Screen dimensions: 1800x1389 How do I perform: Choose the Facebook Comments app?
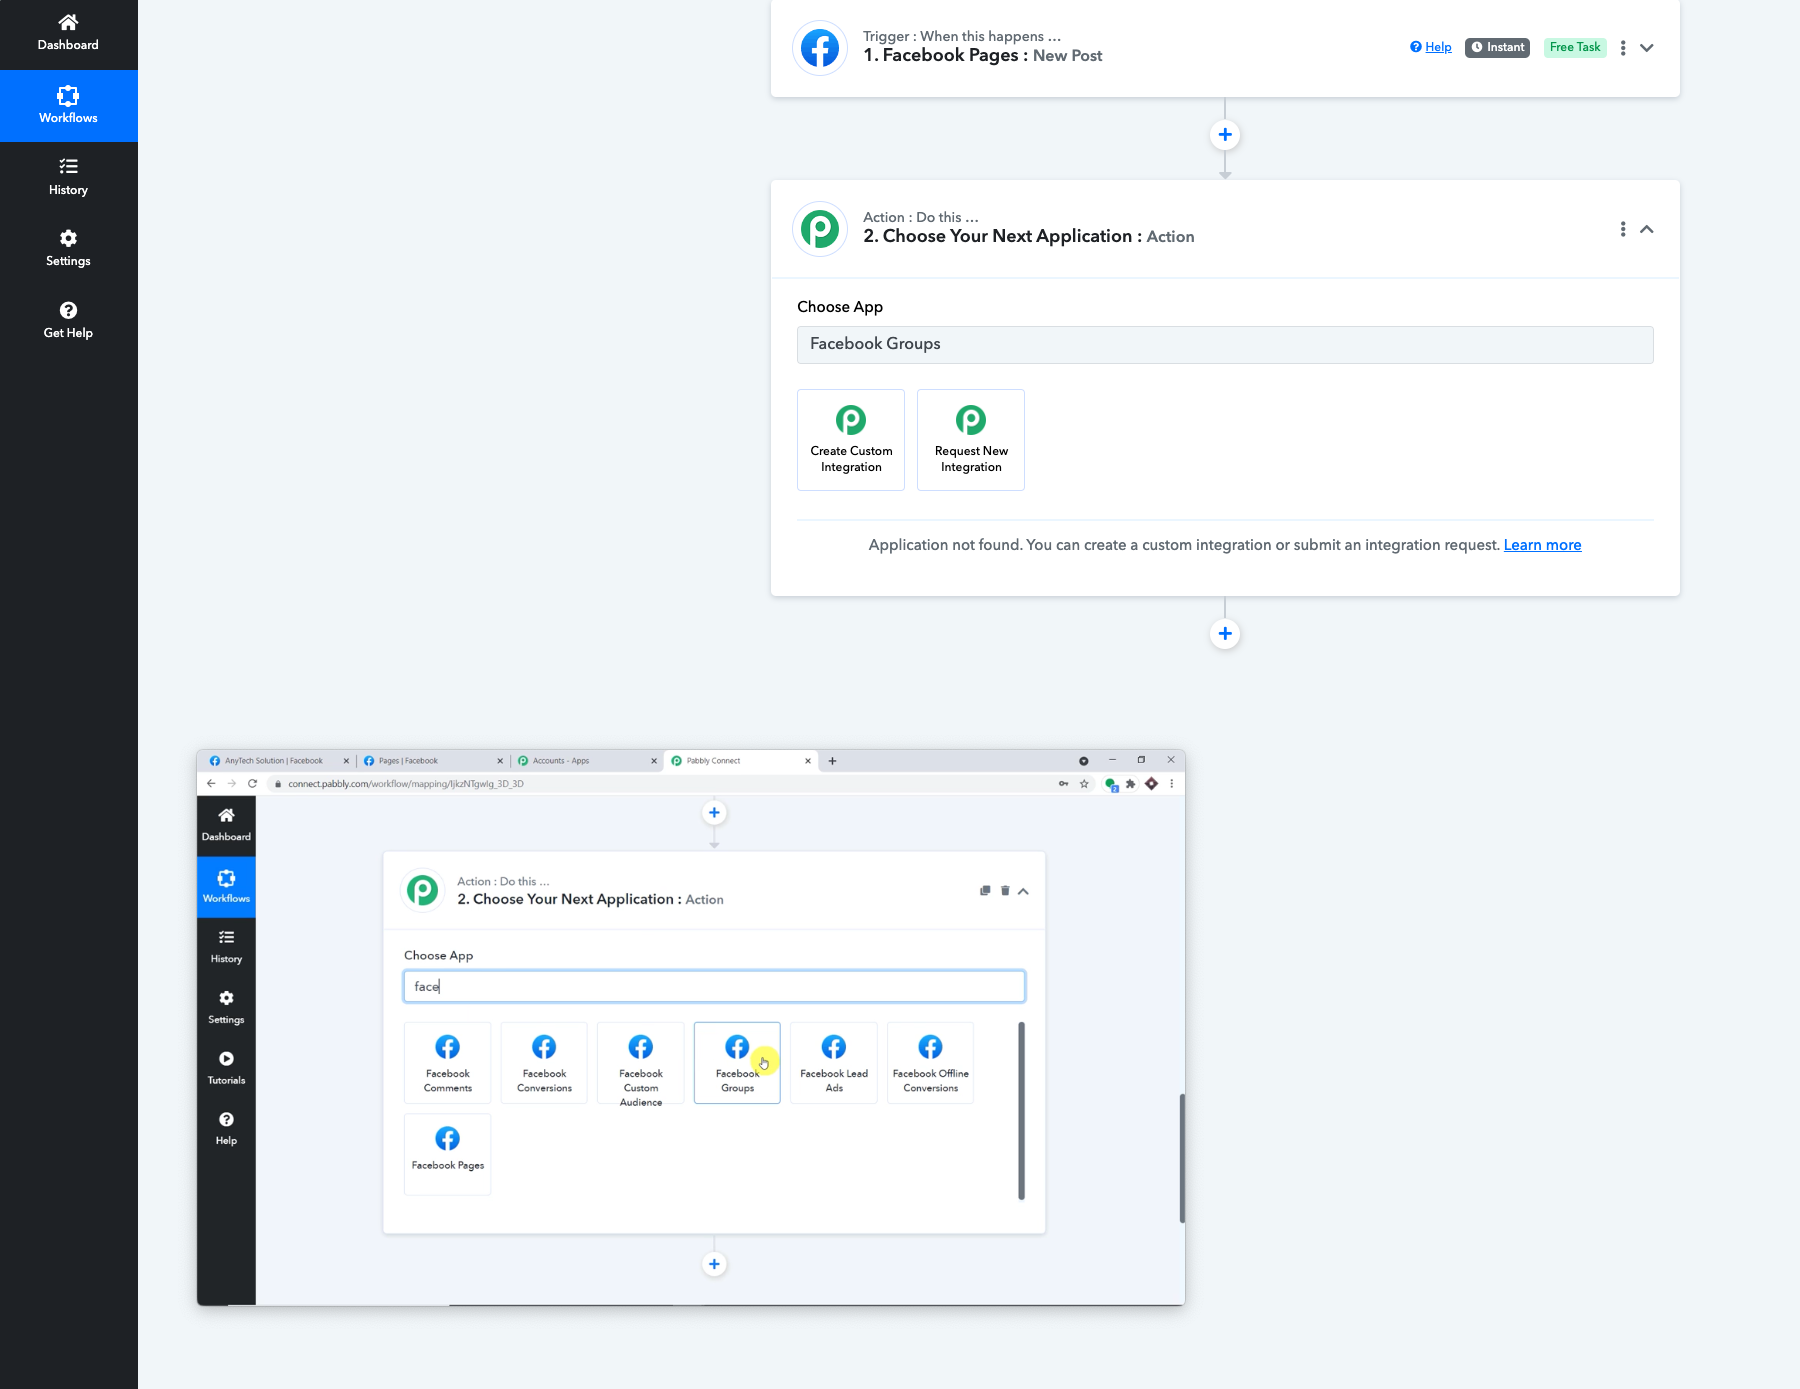coord(447,1063)
